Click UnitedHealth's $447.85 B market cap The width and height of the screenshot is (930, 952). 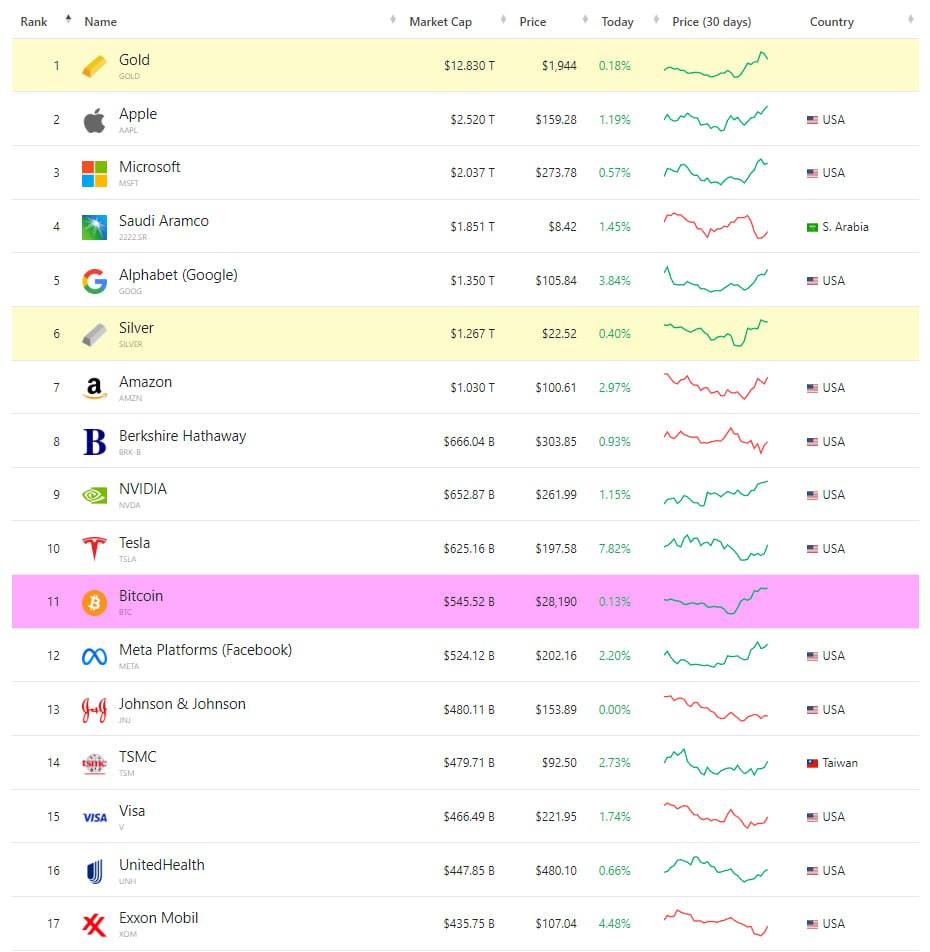(x=469, y=871)
